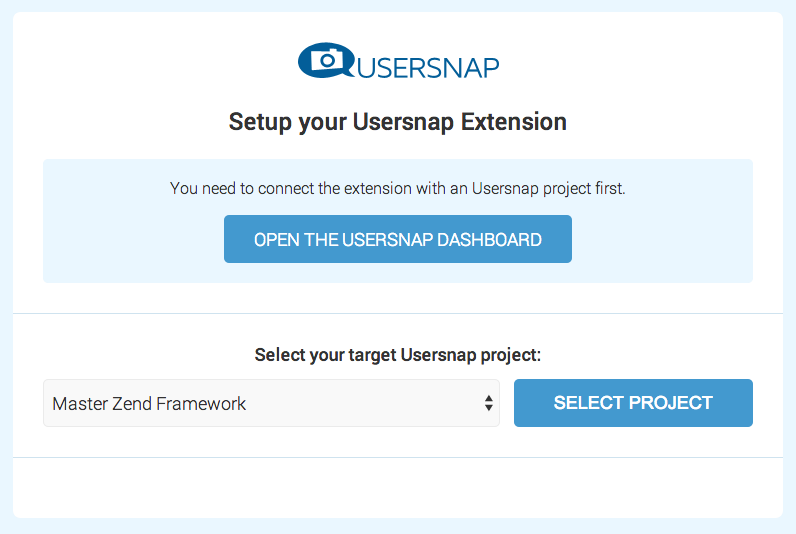
Task: Click the USERSNAP wordmark text
Action: 427,67
